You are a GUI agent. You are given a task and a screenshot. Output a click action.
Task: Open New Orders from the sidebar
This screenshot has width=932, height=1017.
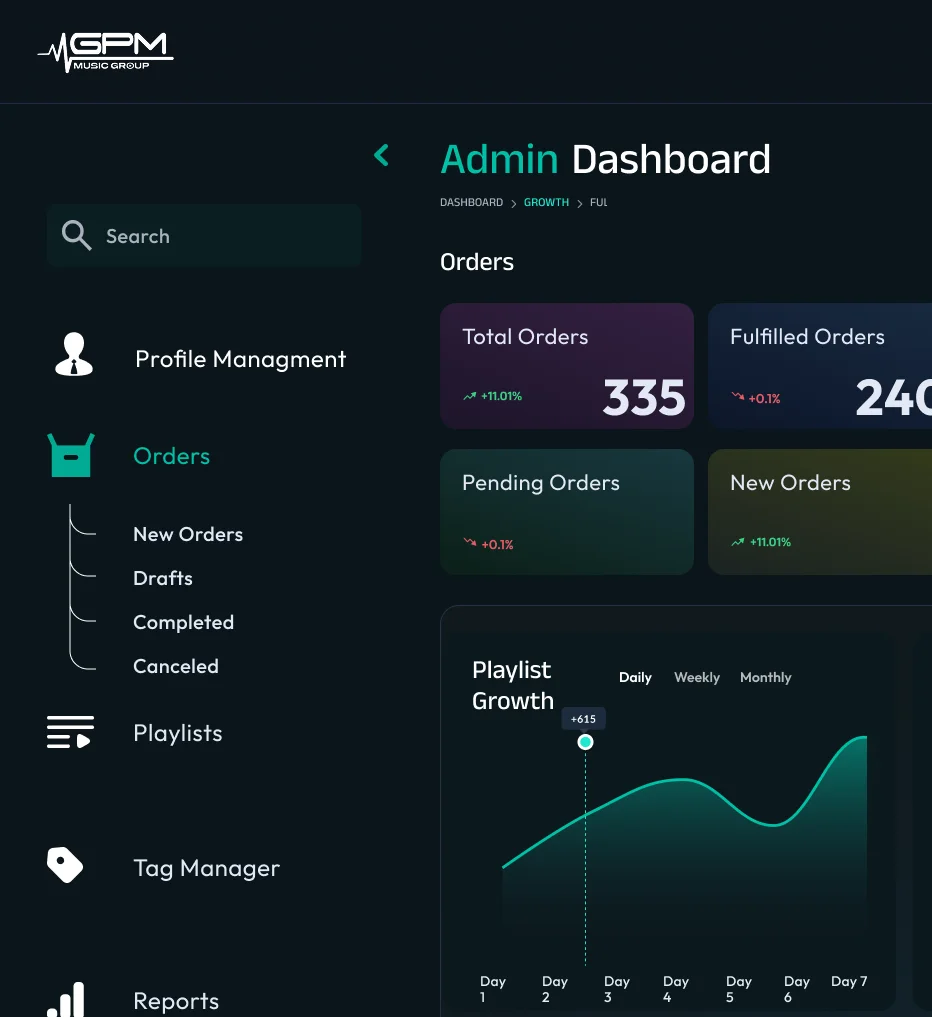(188, 534)
